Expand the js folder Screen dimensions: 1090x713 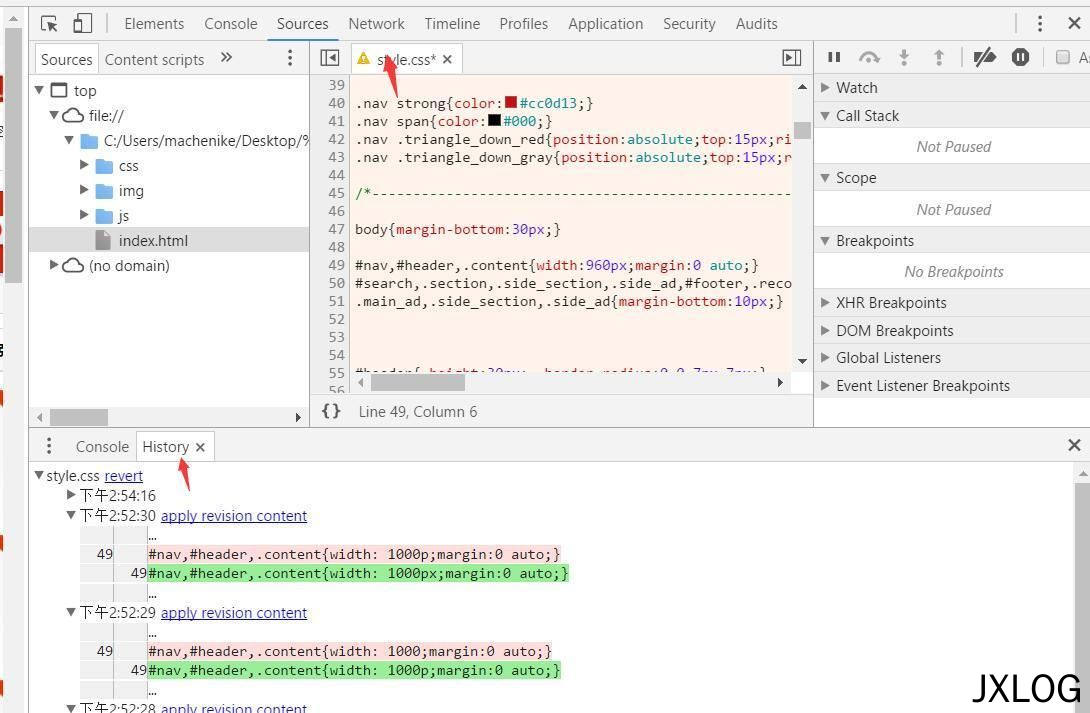point(84,215)
